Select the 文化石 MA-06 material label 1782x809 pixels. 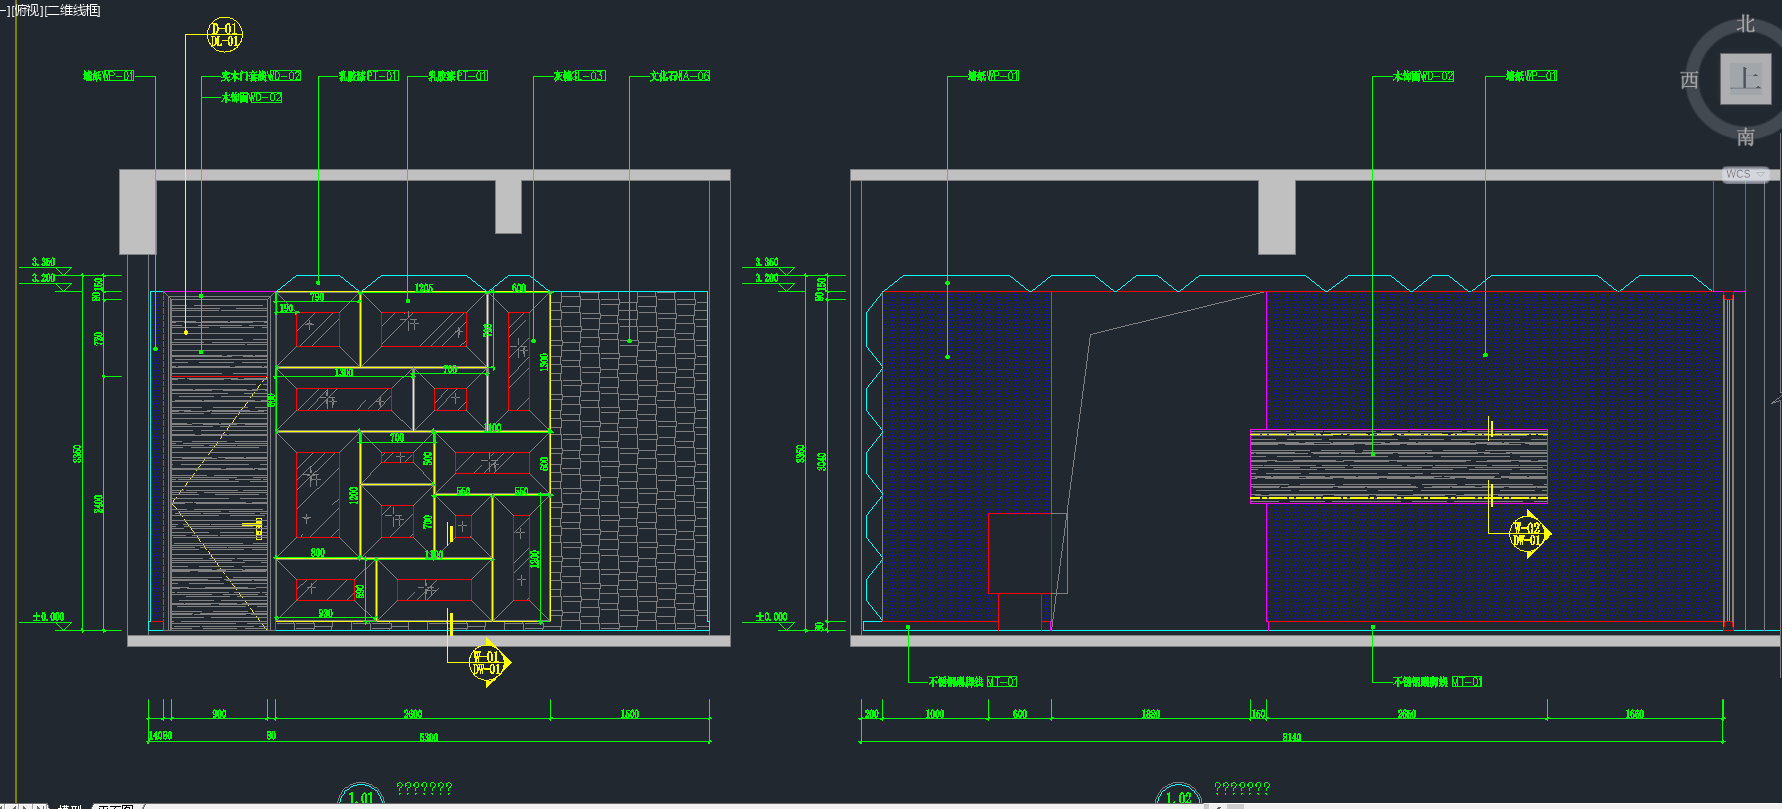(x=679, y=76)
